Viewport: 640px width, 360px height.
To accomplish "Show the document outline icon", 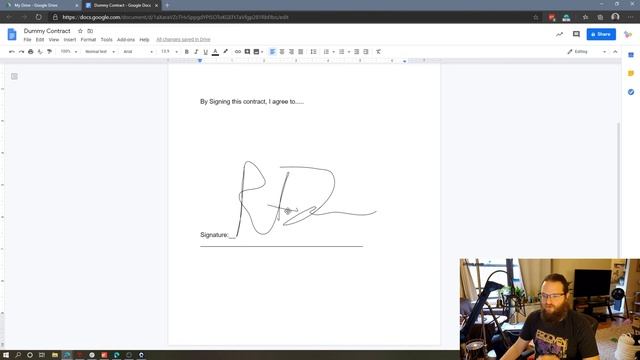I will click(14, 76).
